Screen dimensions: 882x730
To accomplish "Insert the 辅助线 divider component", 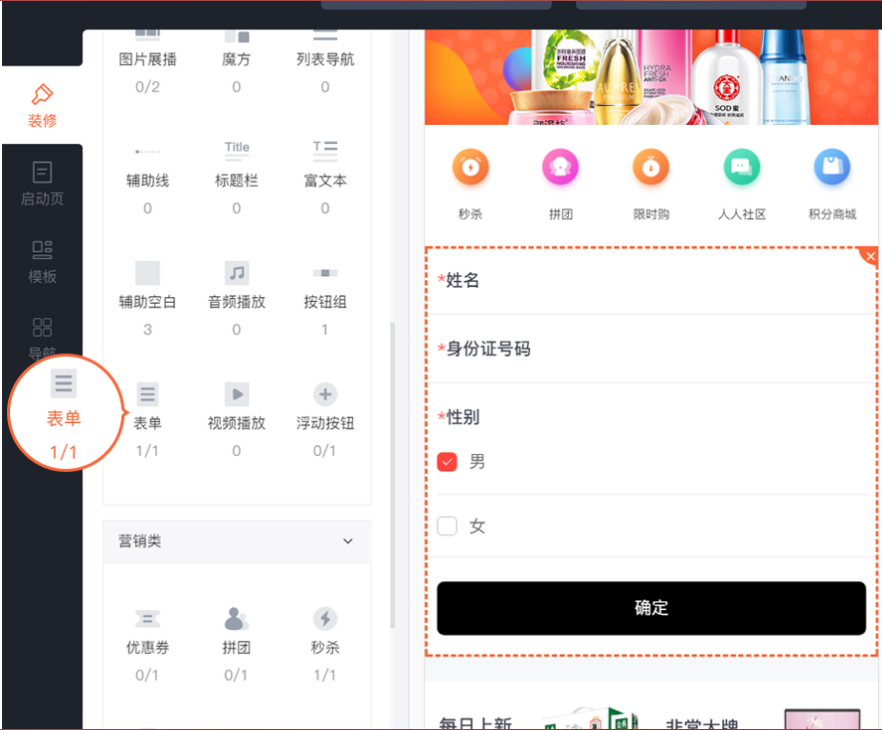I will (x=147, y=180).
